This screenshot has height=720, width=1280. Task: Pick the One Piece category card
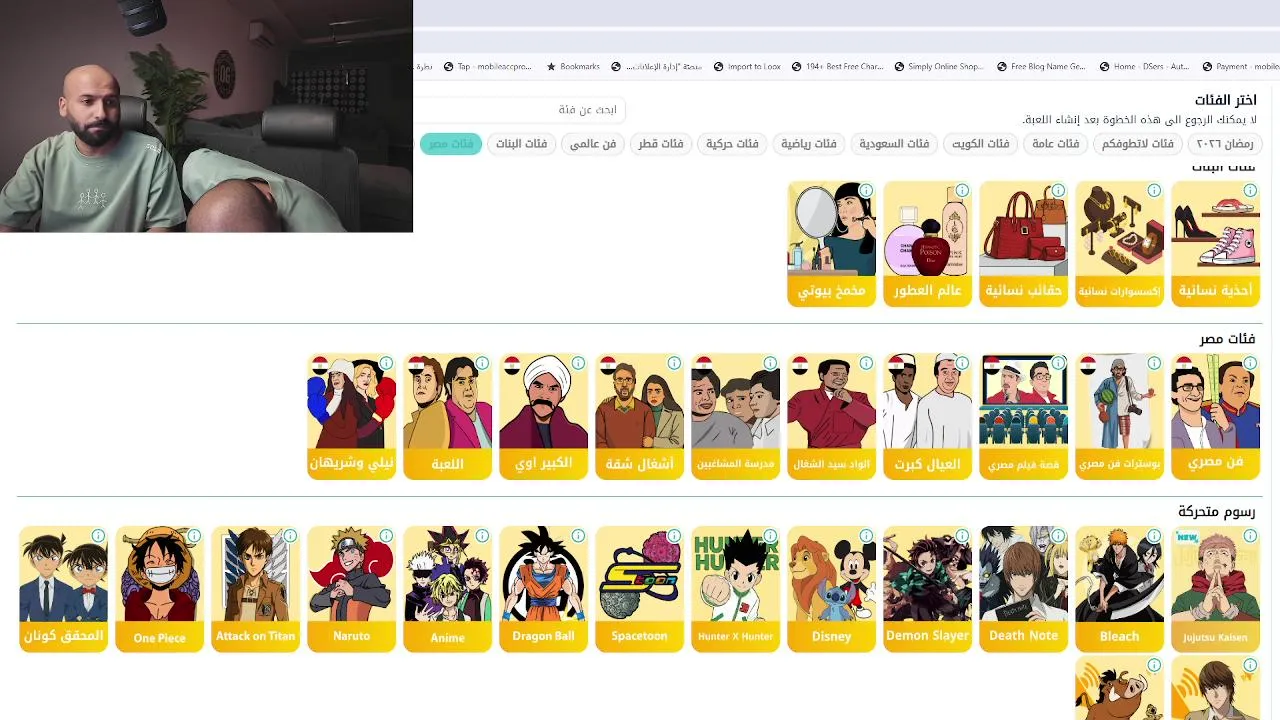point(159,589)
